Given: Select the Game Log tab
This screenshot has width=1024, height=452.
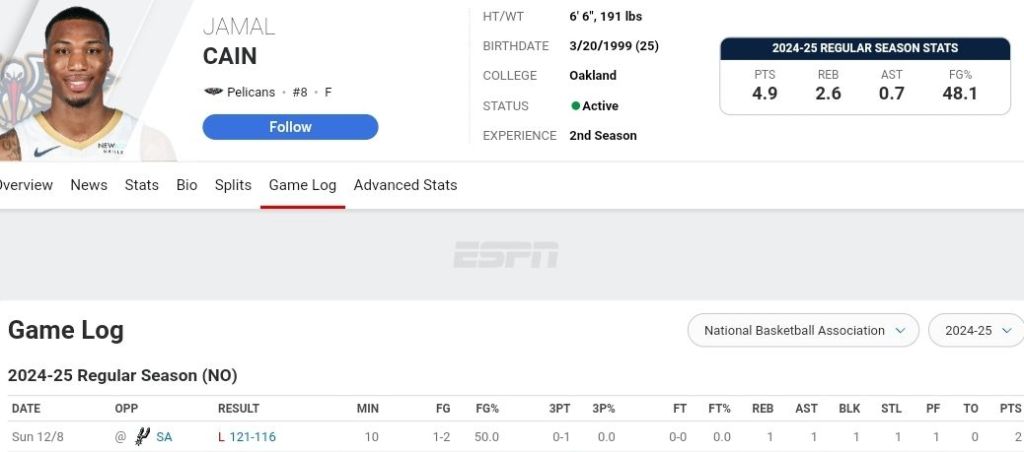Looking at the screenshot, I should (302, 185).
